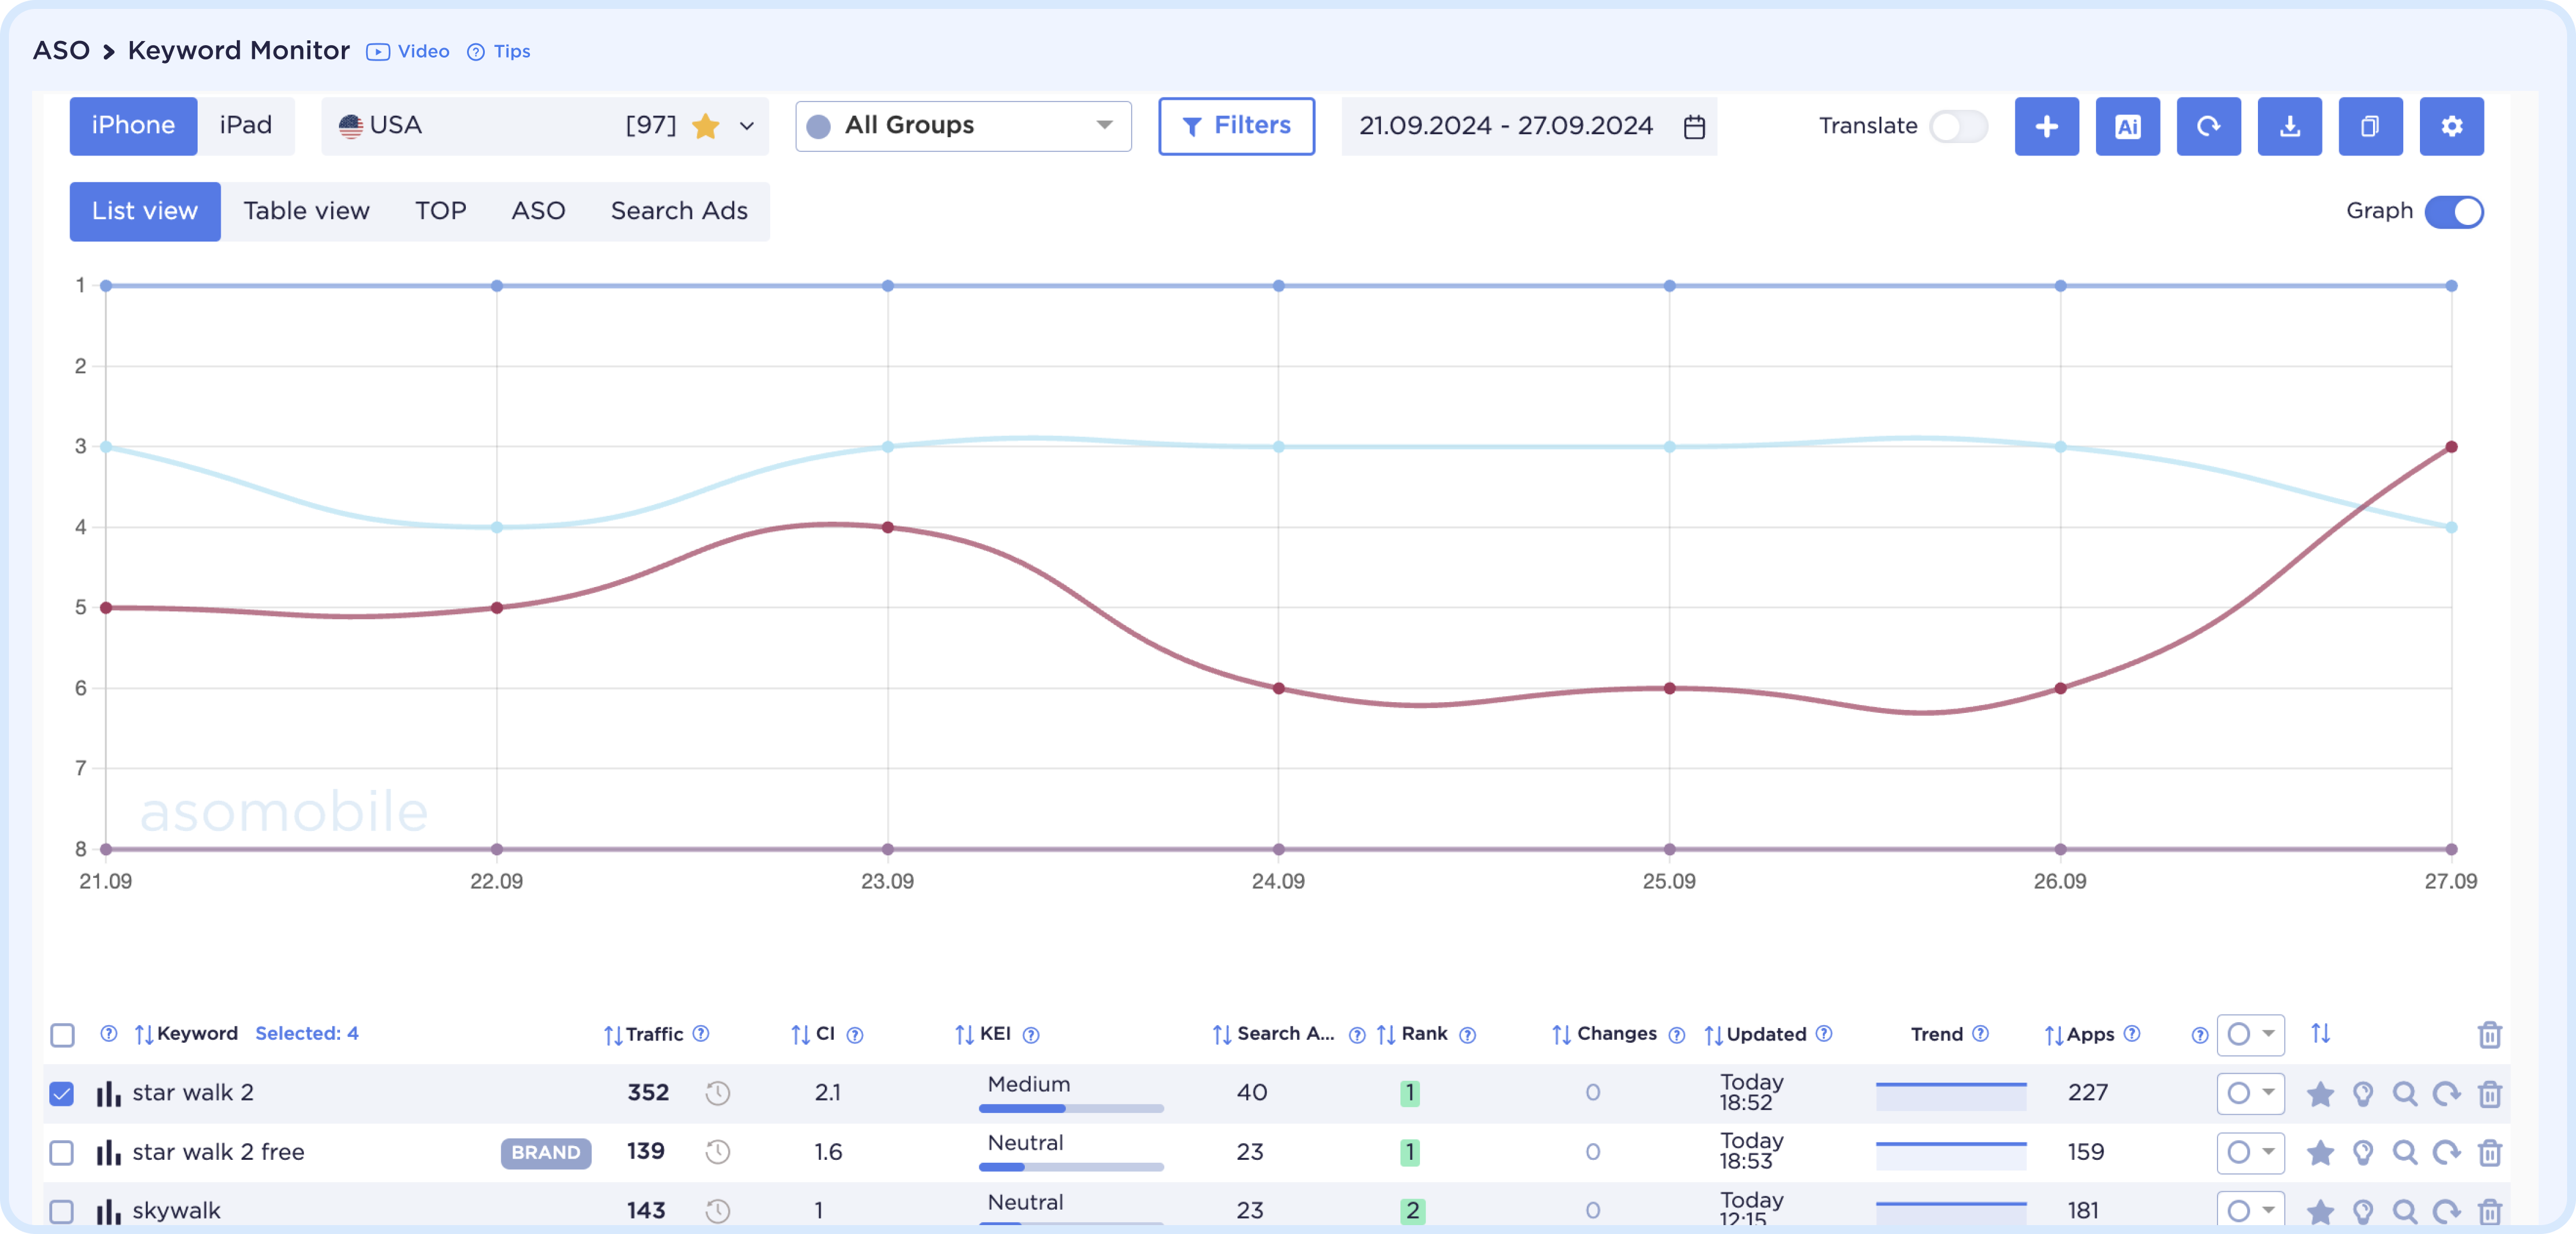
Task: Check the skywalk row checkbox
Action: (x=62, y=1212)
